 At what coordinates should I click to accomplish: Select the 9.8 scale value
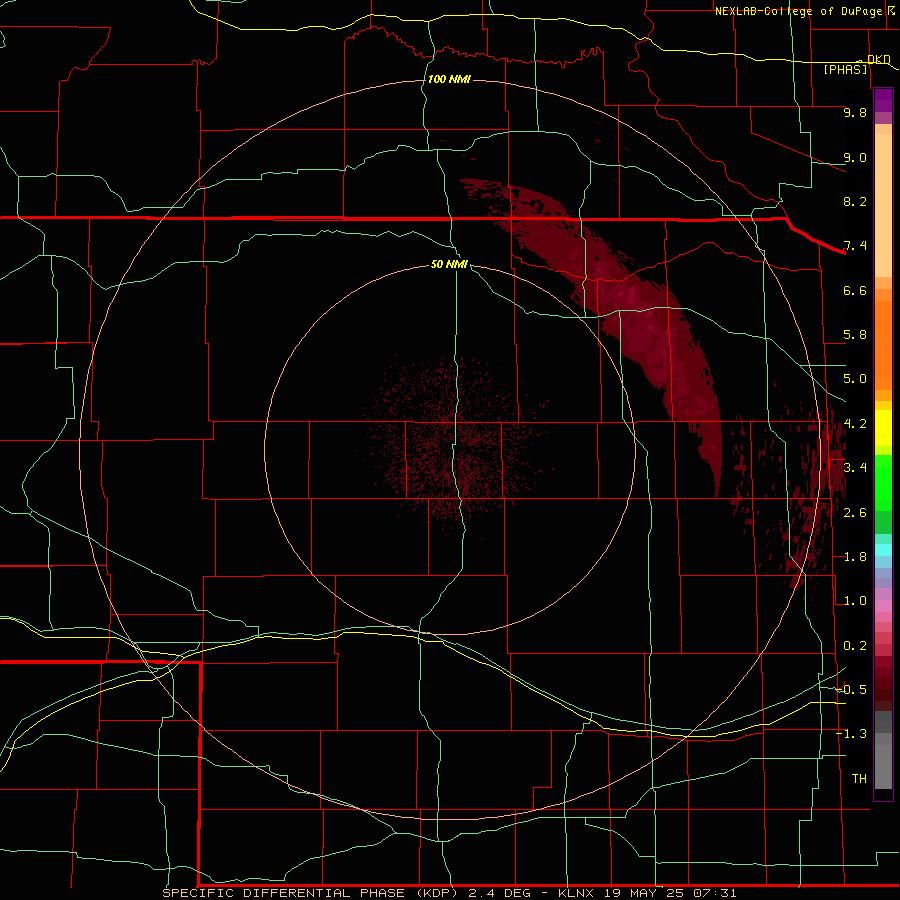tap(855, 113)
